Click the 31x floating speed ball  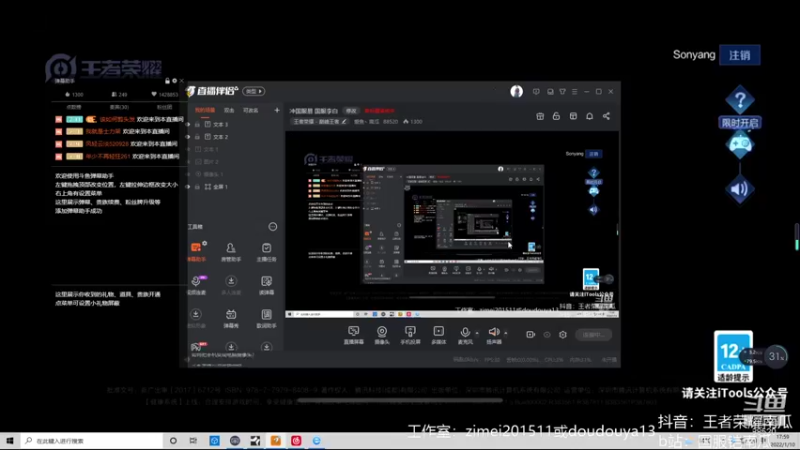(x=777, y=356)
